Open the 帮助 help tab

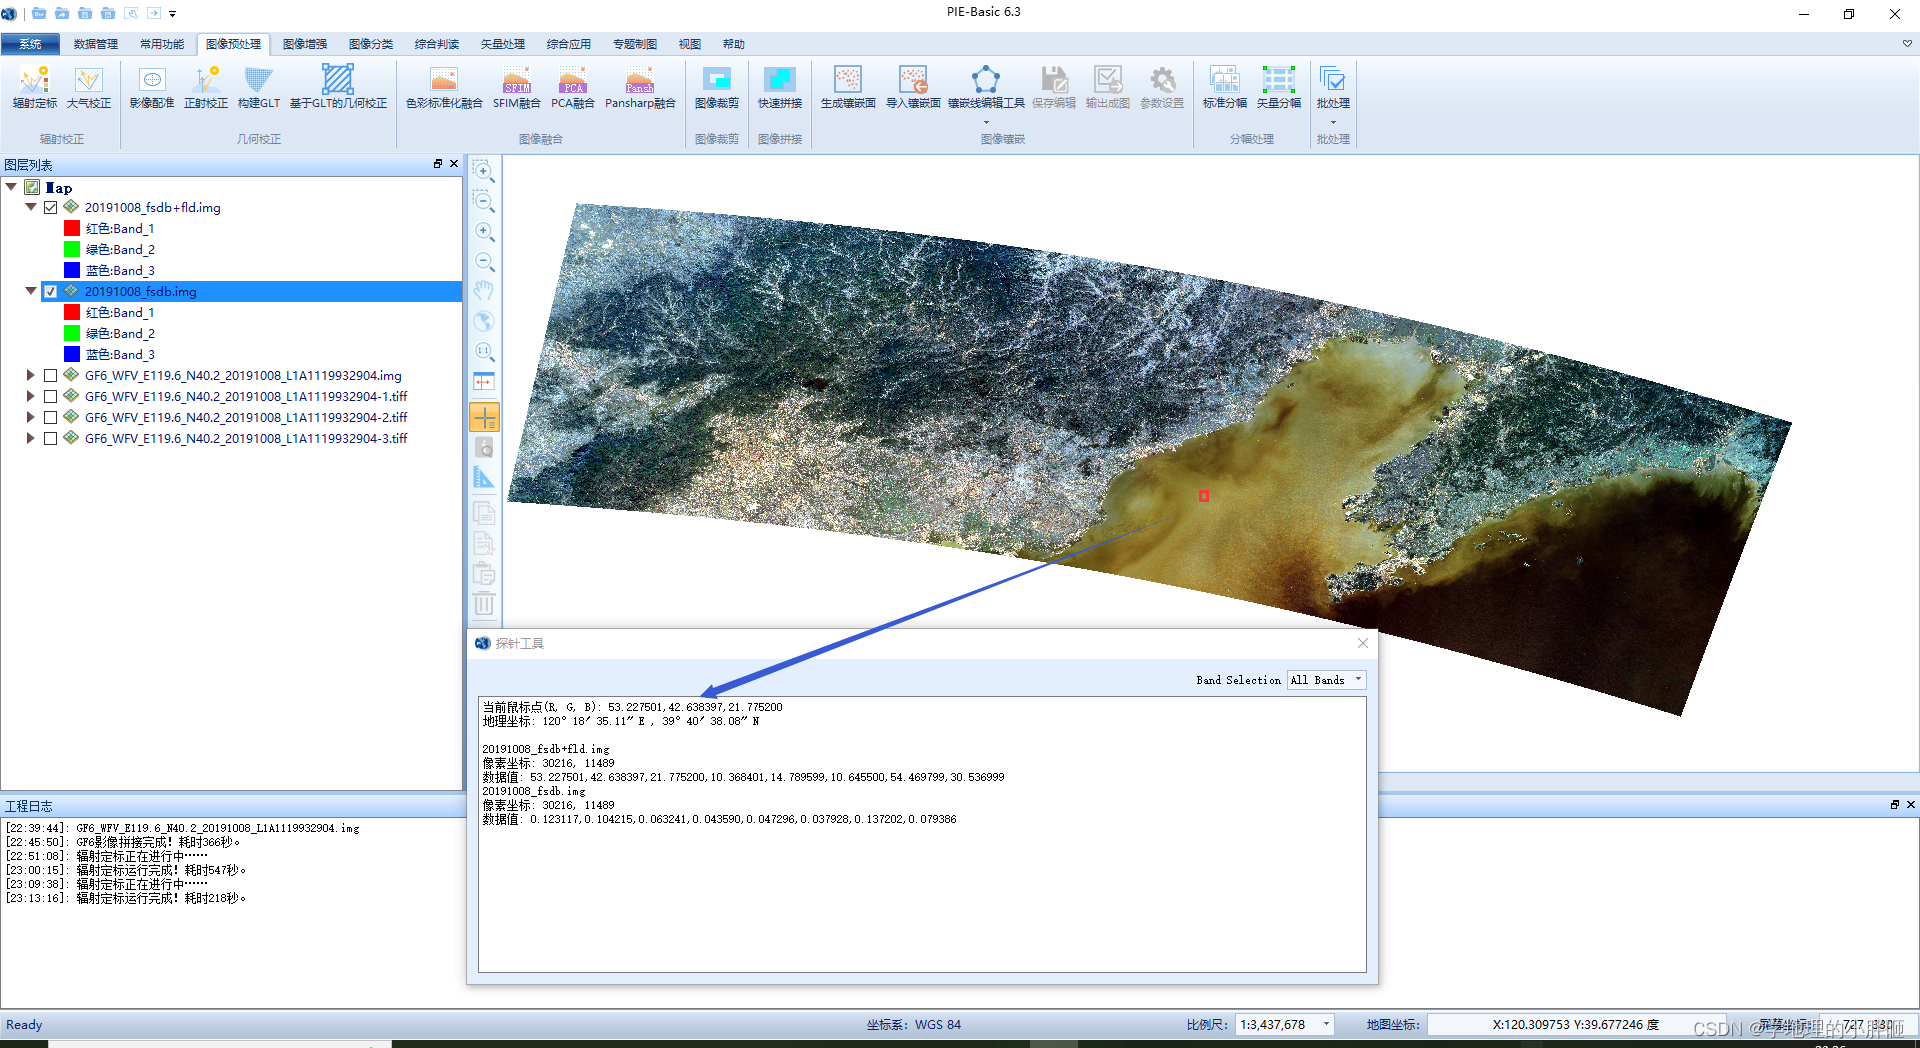pyautogui.click(x=734, y=44)
